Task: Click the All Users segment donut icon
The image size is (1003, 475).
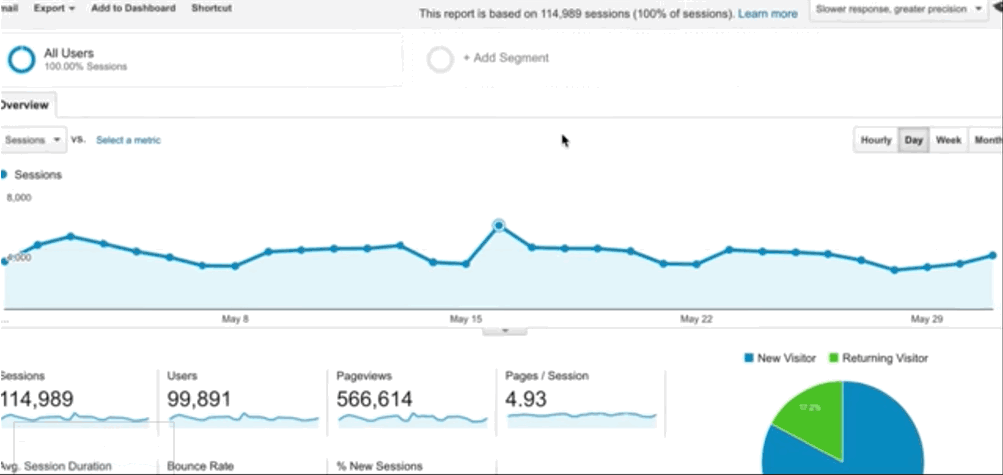Action: pyautogui.click(x=21, y=59)
